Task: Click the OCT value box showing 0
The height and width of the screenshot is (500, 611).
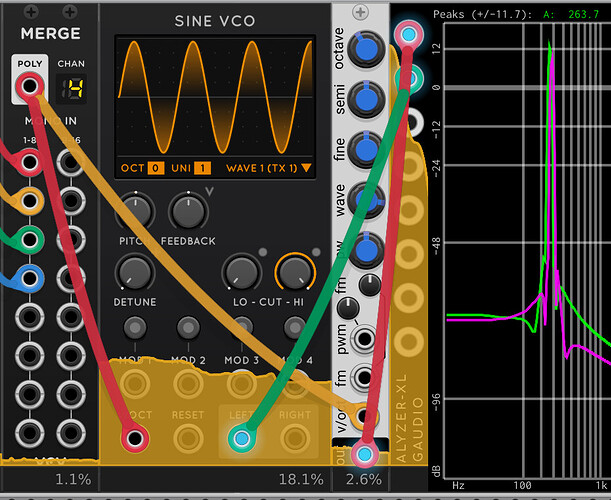Action: (156, 168)
